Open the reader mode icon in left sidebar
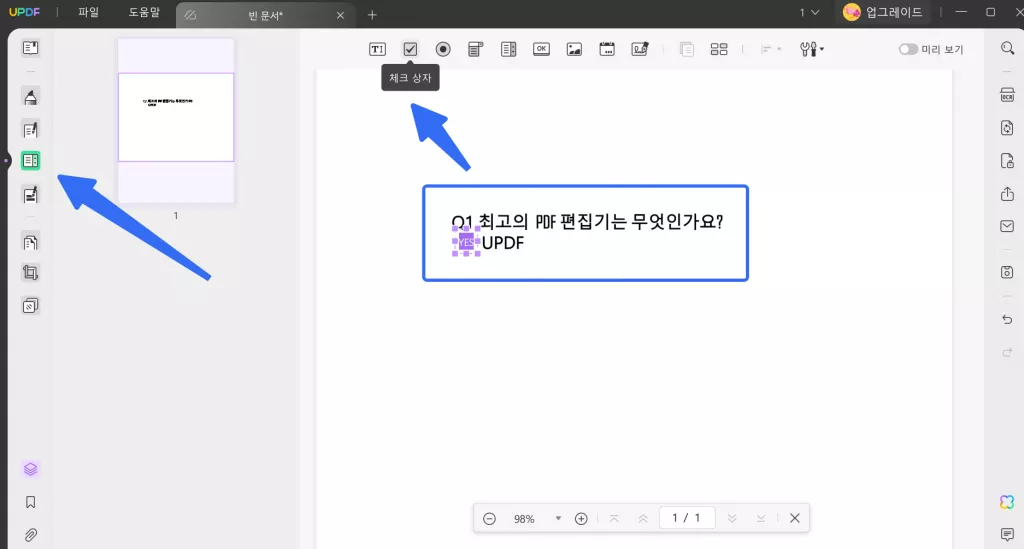This screenshot has height=549, width=1024. coord(30,48)
